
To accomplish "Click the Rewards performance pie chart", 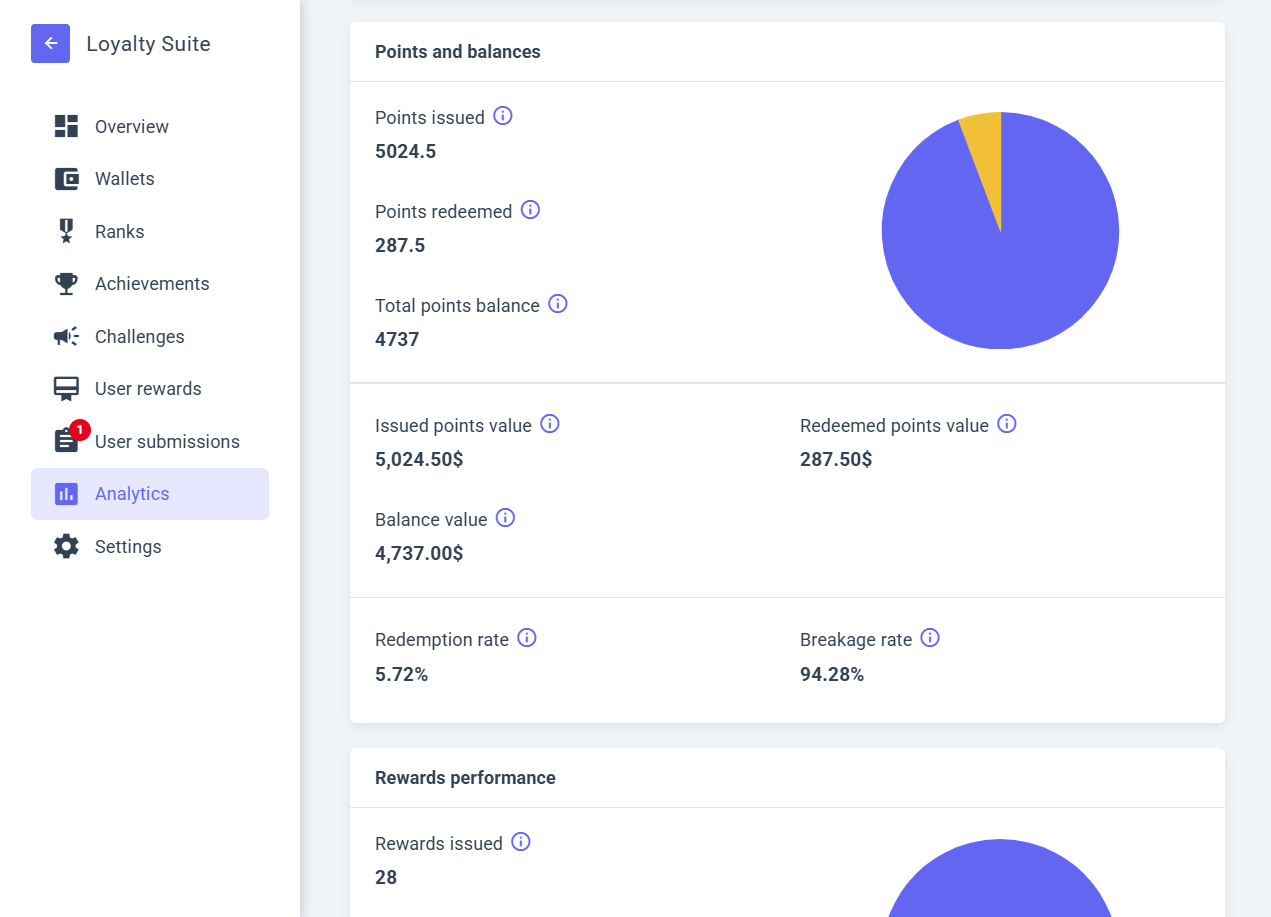I will (1000, 878).
